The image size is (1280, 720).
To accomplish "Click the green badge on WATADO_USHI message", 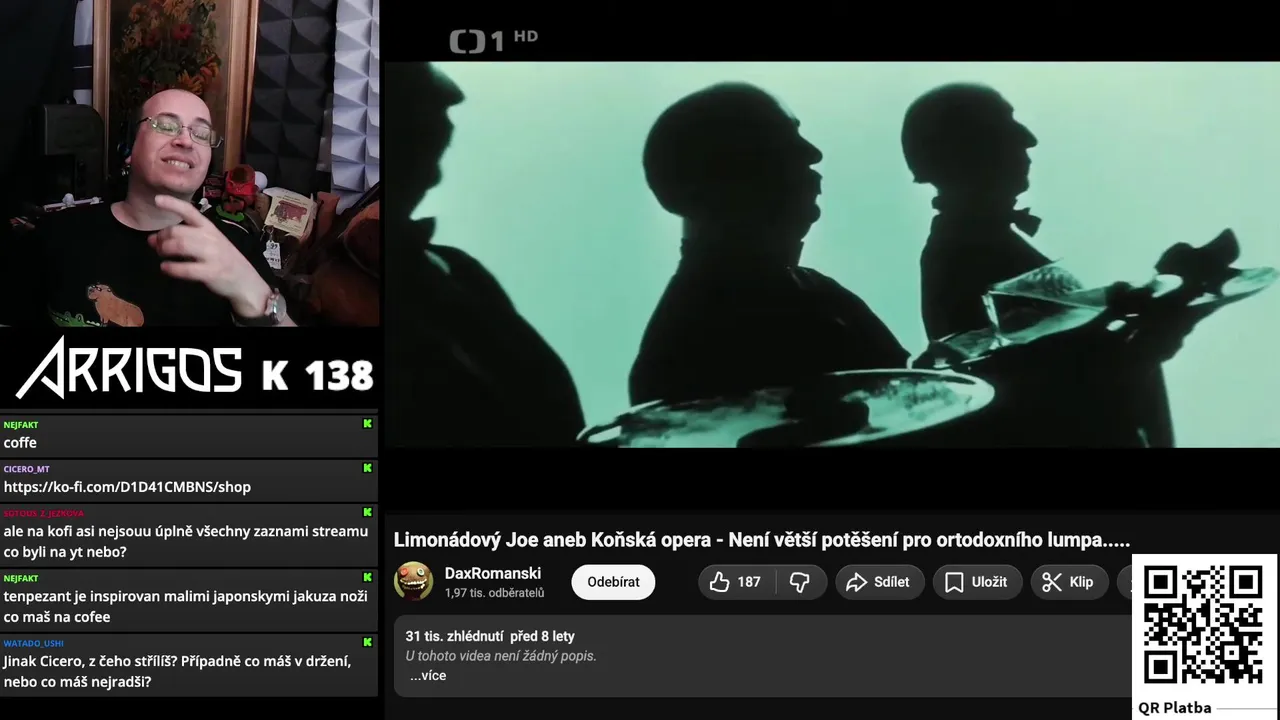I will [x=367, y=642].
